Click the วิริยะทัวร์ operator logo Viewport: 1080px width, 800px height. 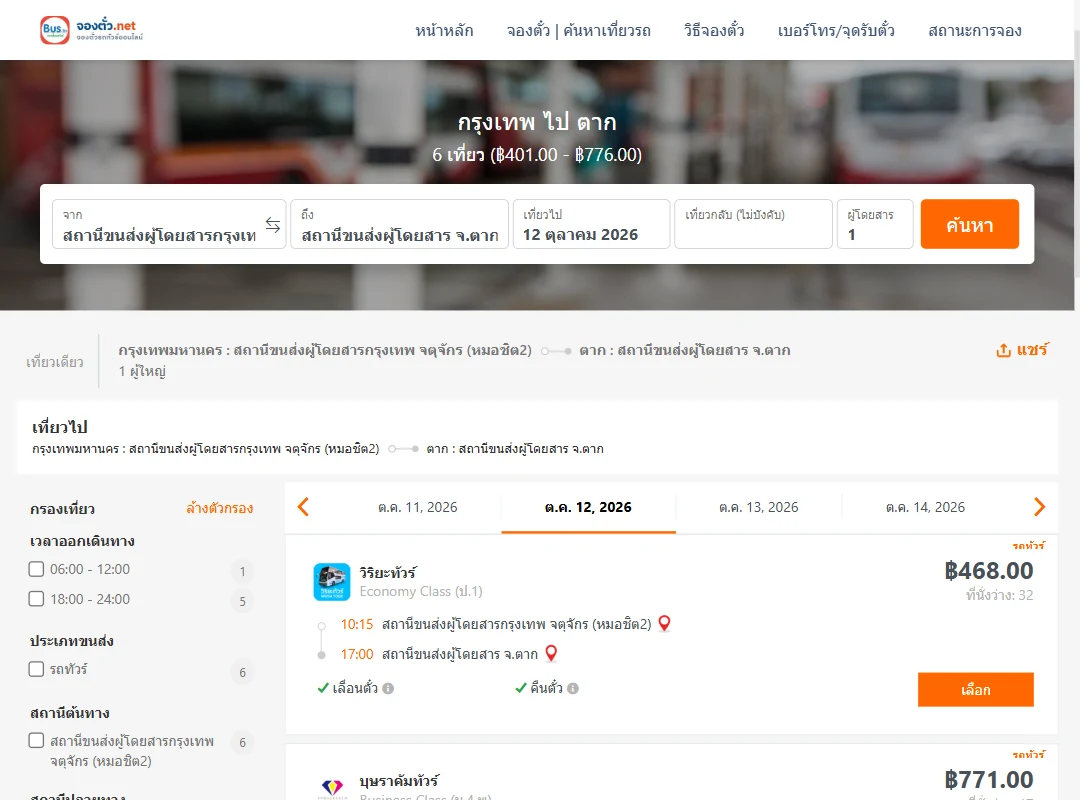332,582
